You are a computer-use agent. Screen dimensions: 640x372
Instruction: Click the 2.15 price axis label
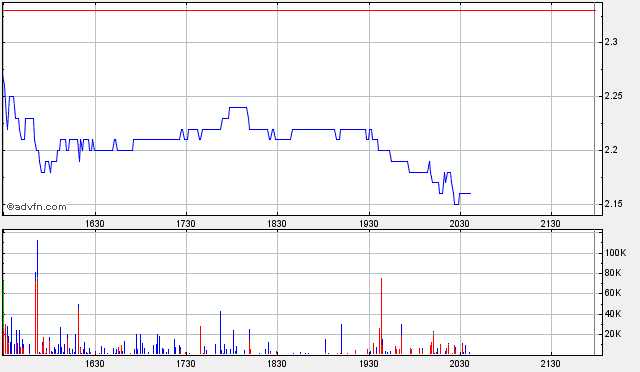click(x=613, y=204)
